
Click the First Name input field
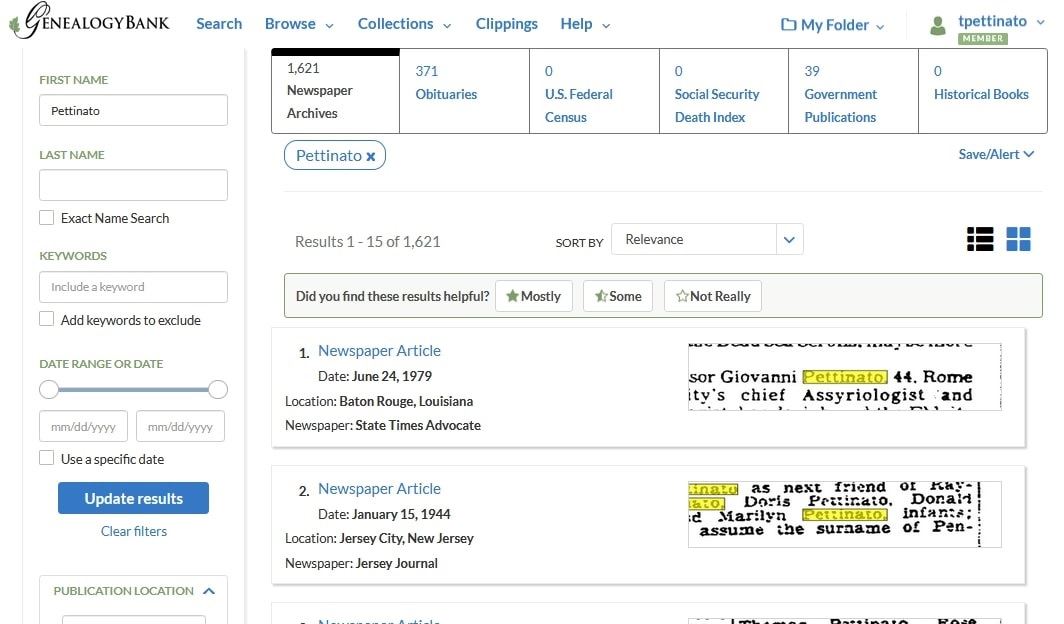click(x=134, y=110)
